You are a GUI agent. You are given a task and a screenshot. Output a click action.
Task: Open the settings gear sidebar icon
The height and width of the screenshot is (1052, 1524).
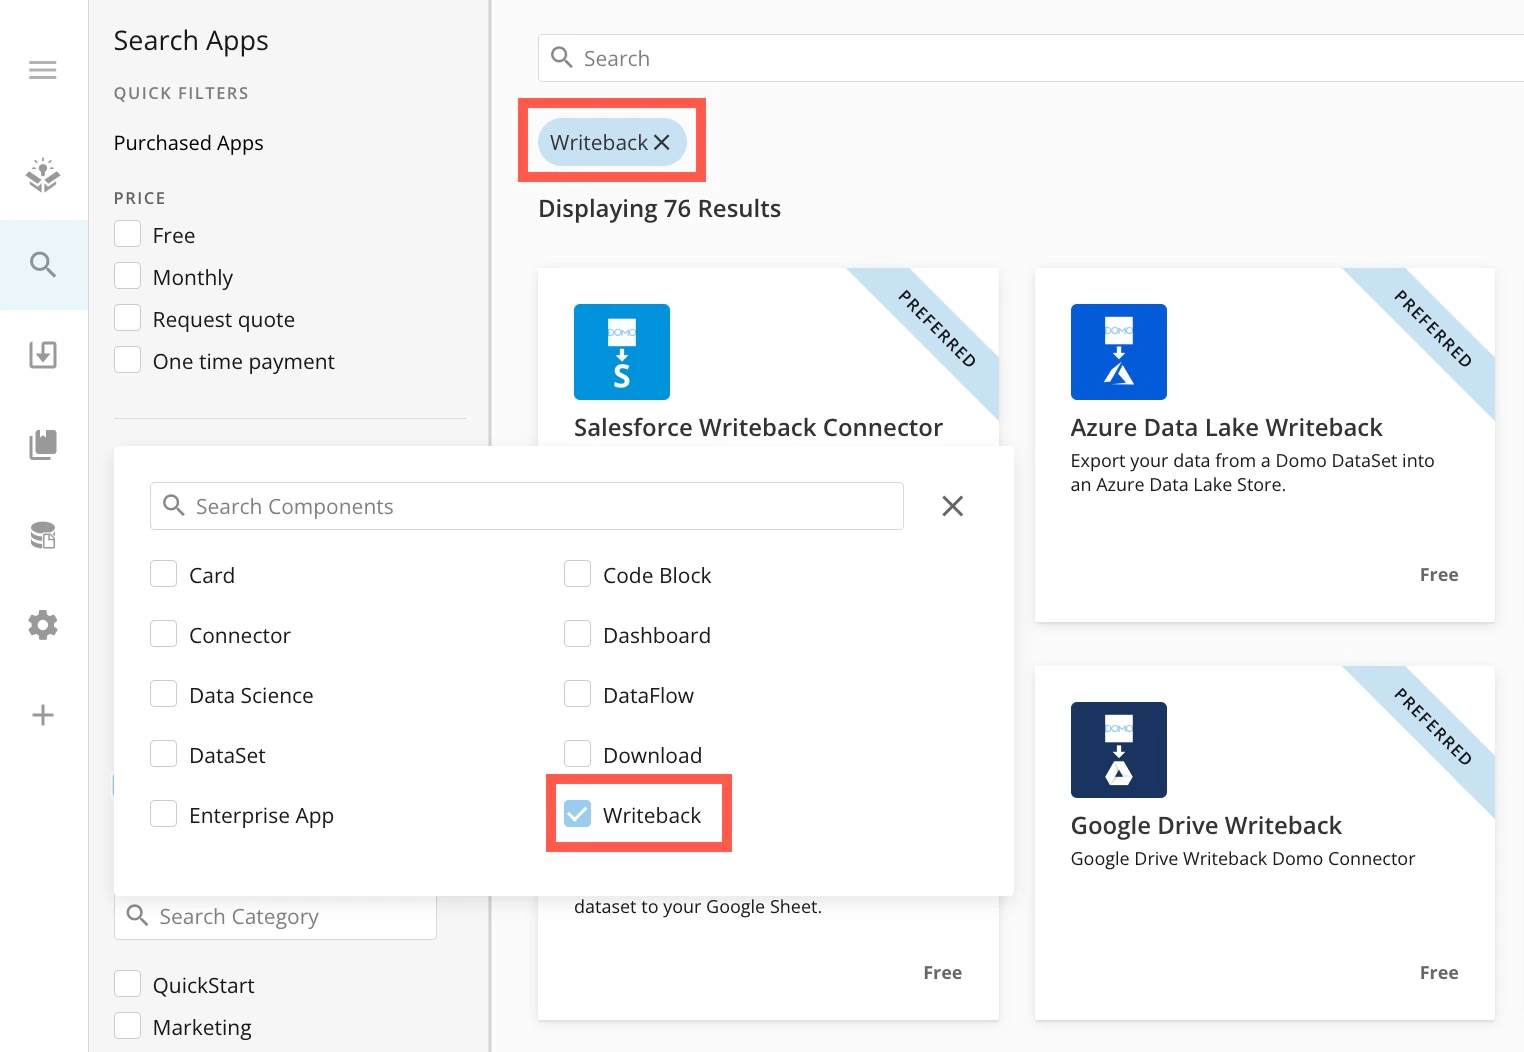pyautogui.click(x=43, y=625)
